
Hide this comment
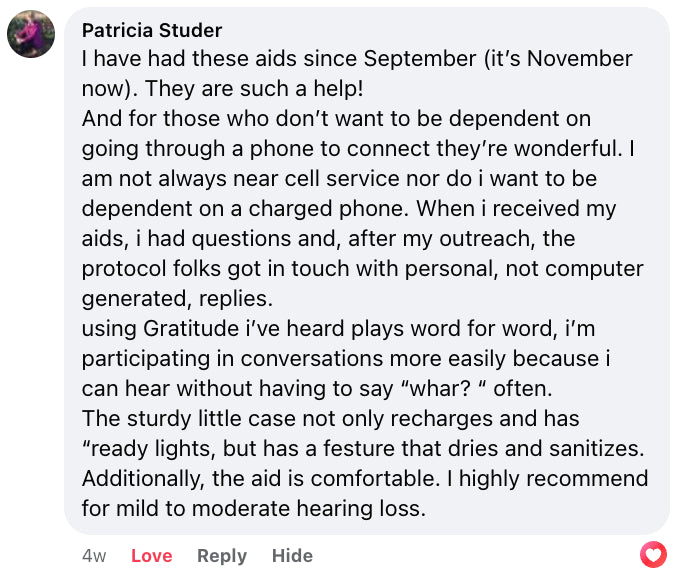292,556
